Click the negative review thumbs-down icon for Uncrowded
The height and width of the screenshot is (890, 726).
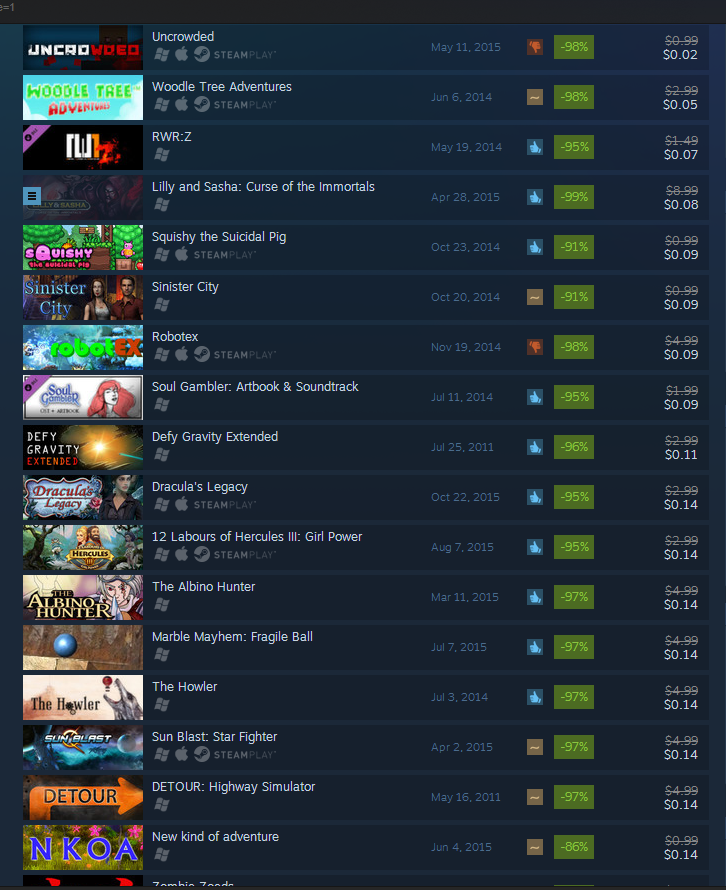[x=535, y=47]
